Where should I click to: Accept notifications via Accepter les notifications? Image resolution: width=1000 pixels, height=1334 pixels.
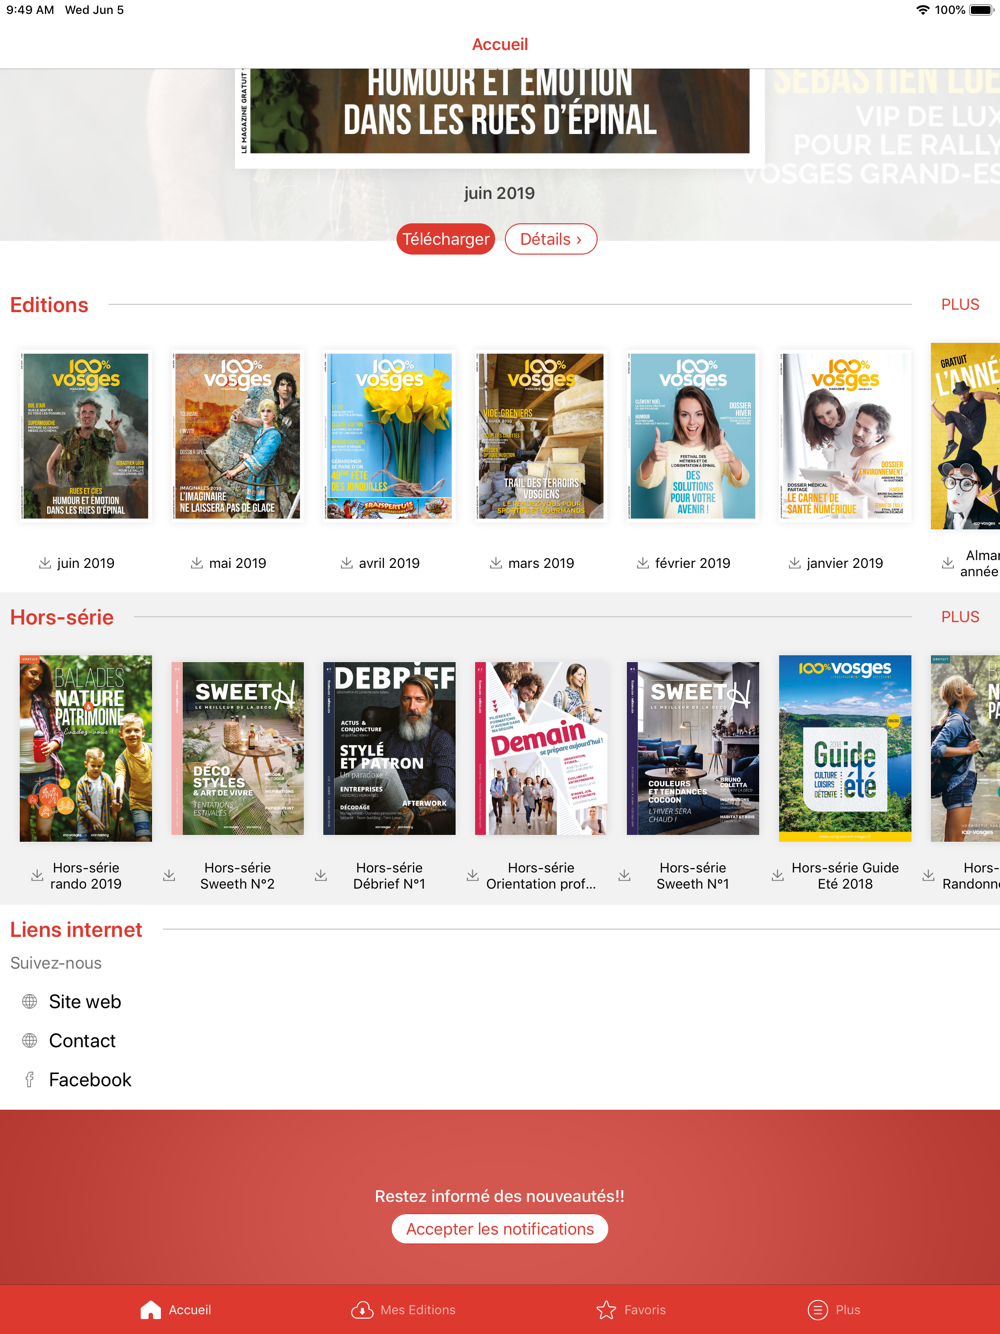coord(500,1229)
